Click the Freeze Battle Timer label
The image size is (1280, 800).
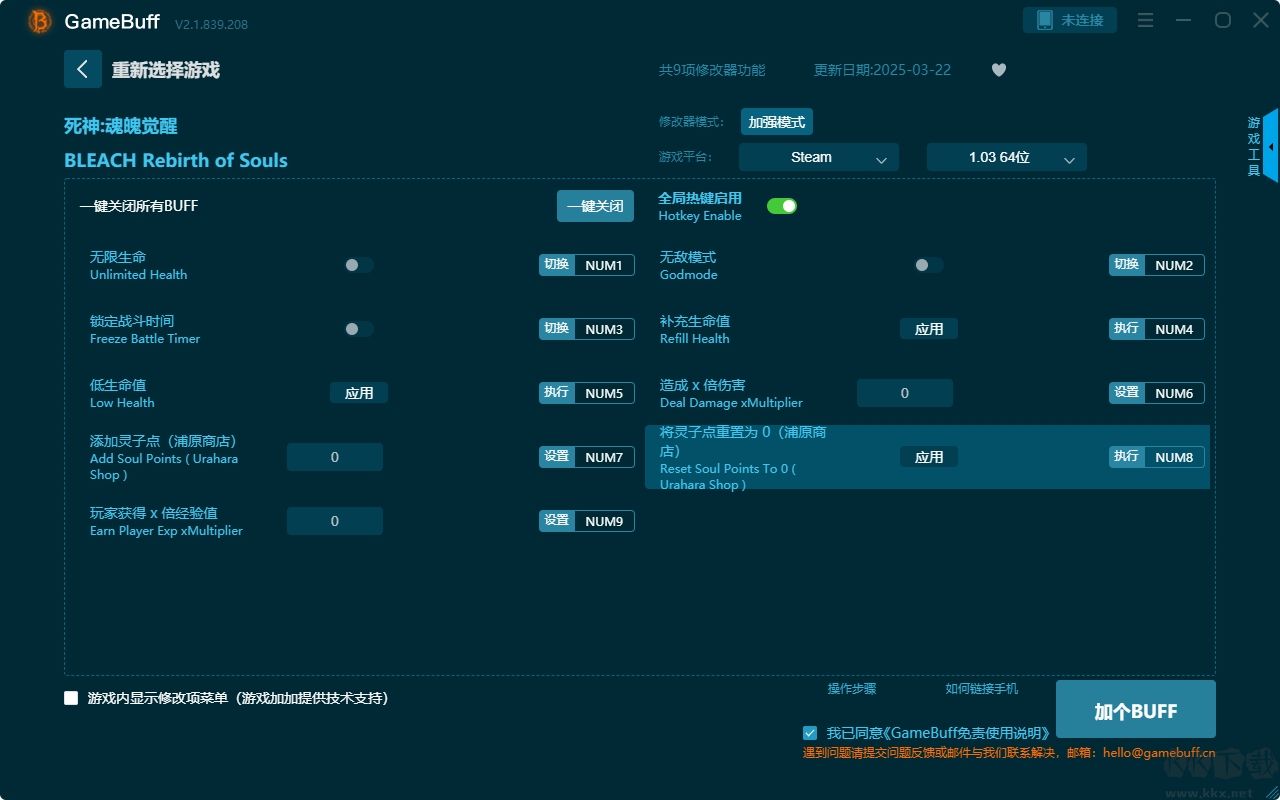[145, 339]
